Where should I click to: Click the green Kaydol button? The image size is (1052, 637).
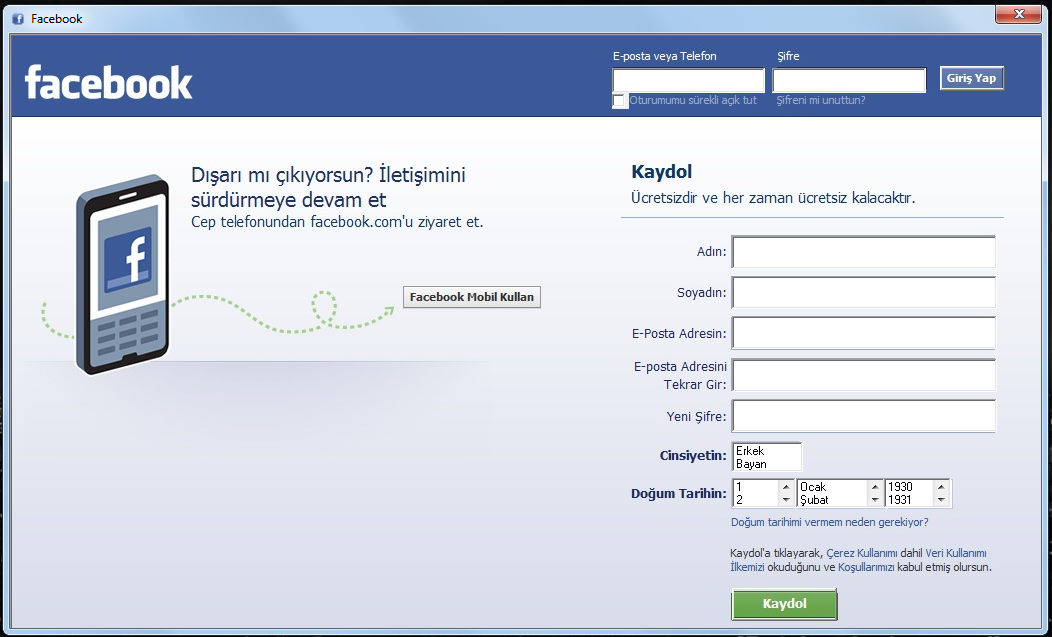(x=784, y=604)
